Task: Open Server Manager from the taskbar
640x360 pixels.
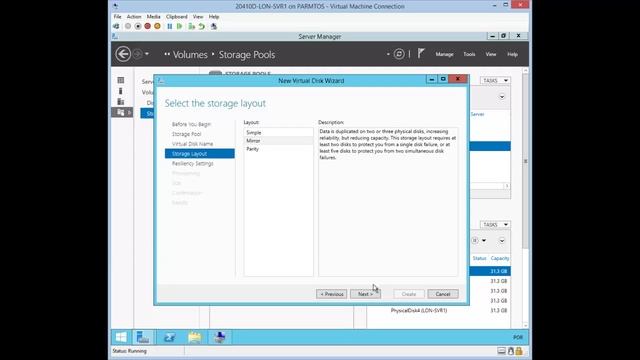Action: [x=143, y=337]
